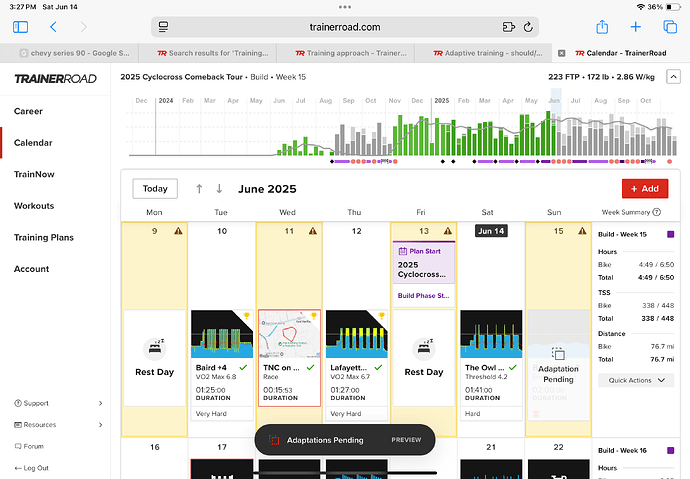Go to Workouts in the sidebar
This screenshot has height=479, width=690.
coord(34,206)
